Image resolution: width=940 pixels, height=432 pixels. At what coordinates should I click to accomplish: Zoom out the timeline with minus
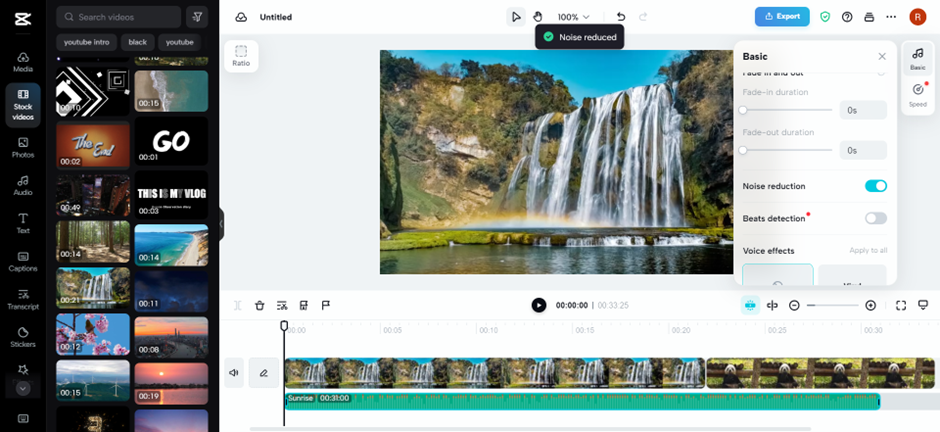click(x=794, y=306)
